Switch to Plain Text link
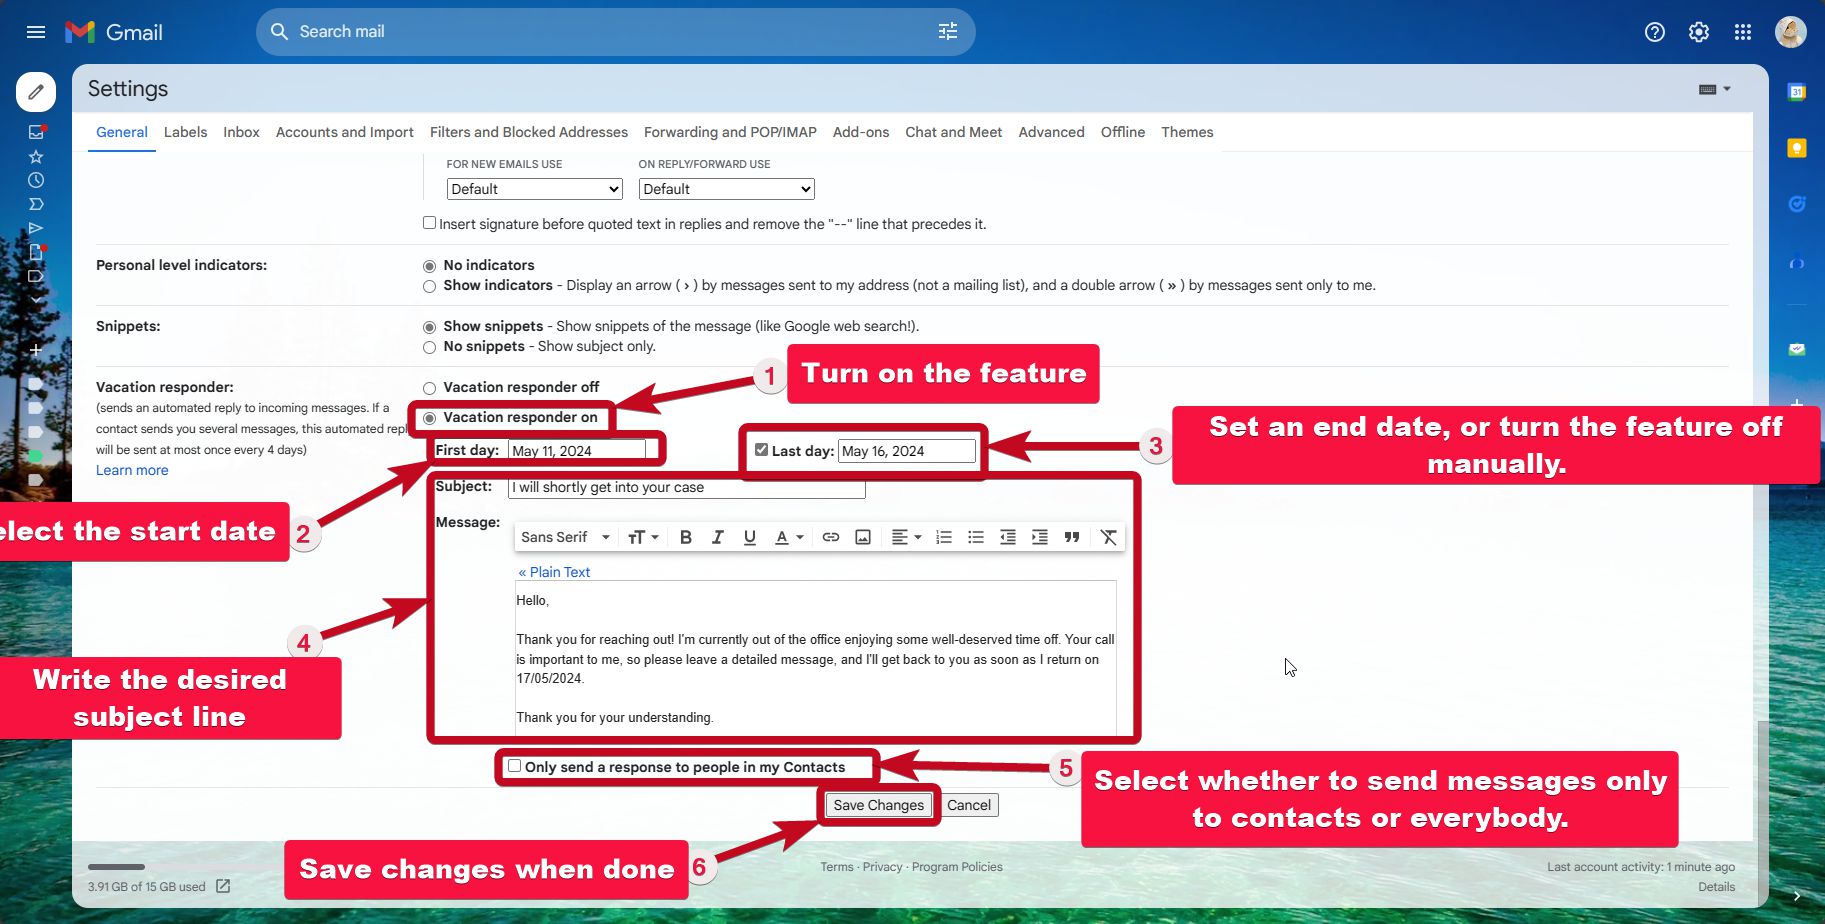This screenshot has height=924, width=1825. 554,572
